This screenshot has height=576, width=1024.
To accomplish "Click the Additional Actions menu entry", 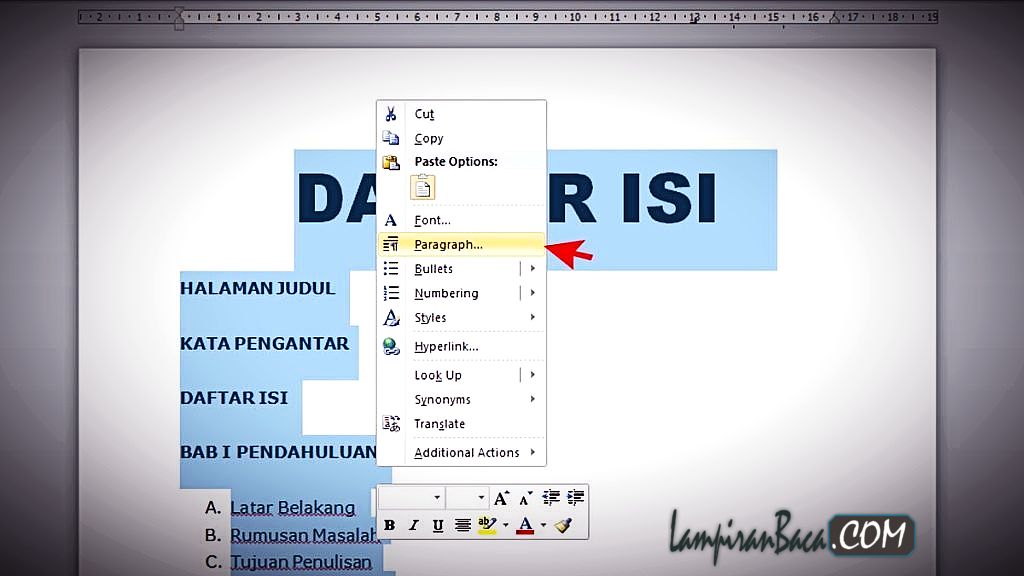I will [466, 452].
